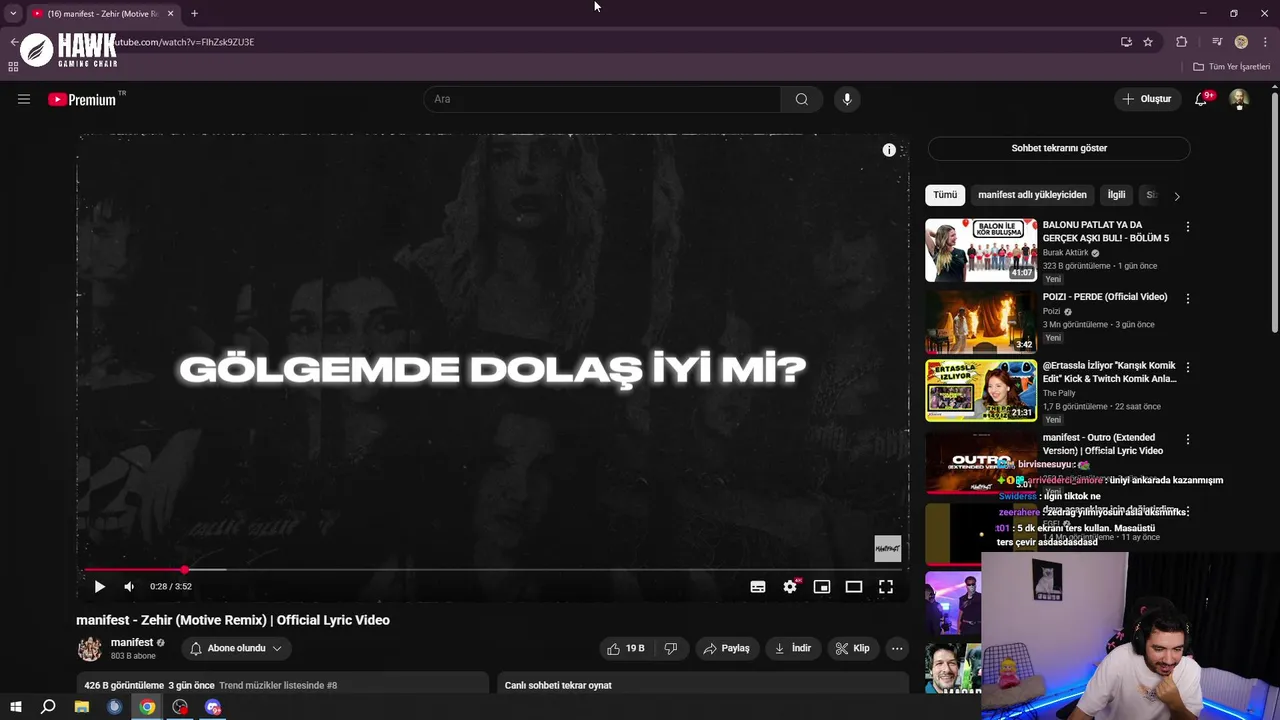Open File Explorer from taskbar
1280x720 pixels.
tap(82, 707)
